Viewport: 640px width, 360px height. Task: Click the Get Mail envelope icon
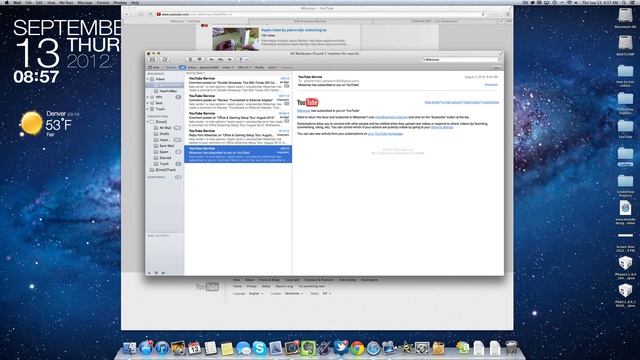pyautogui.click(x=152, y=60)
